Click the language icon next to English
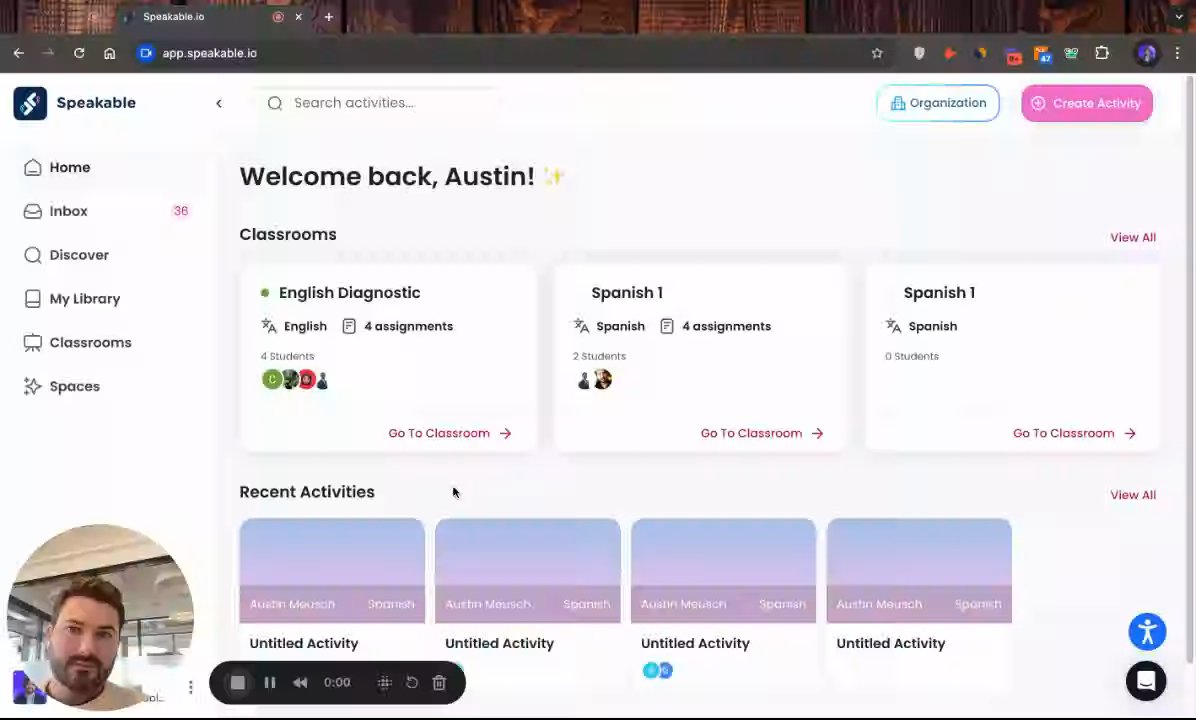Image resolution: width=1196 pixels, height=720 pixels. (268, 326)
